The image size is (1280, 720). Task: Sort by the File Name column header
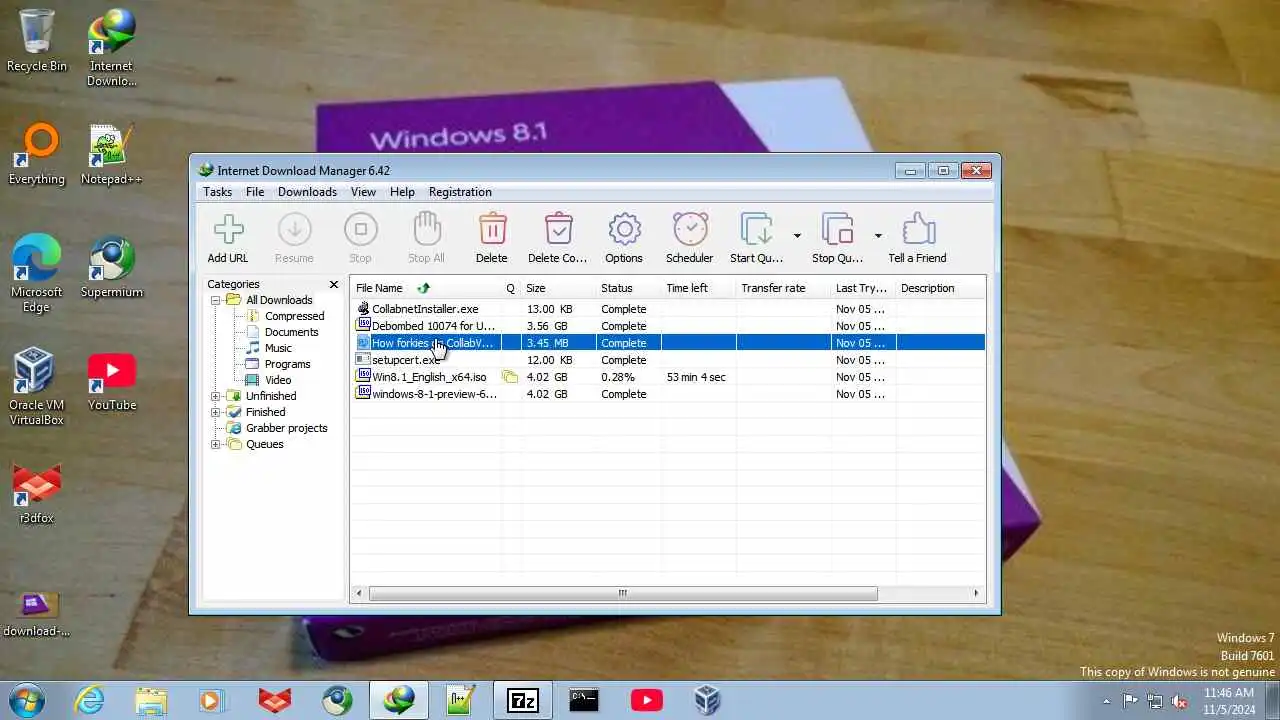(426, 288)
